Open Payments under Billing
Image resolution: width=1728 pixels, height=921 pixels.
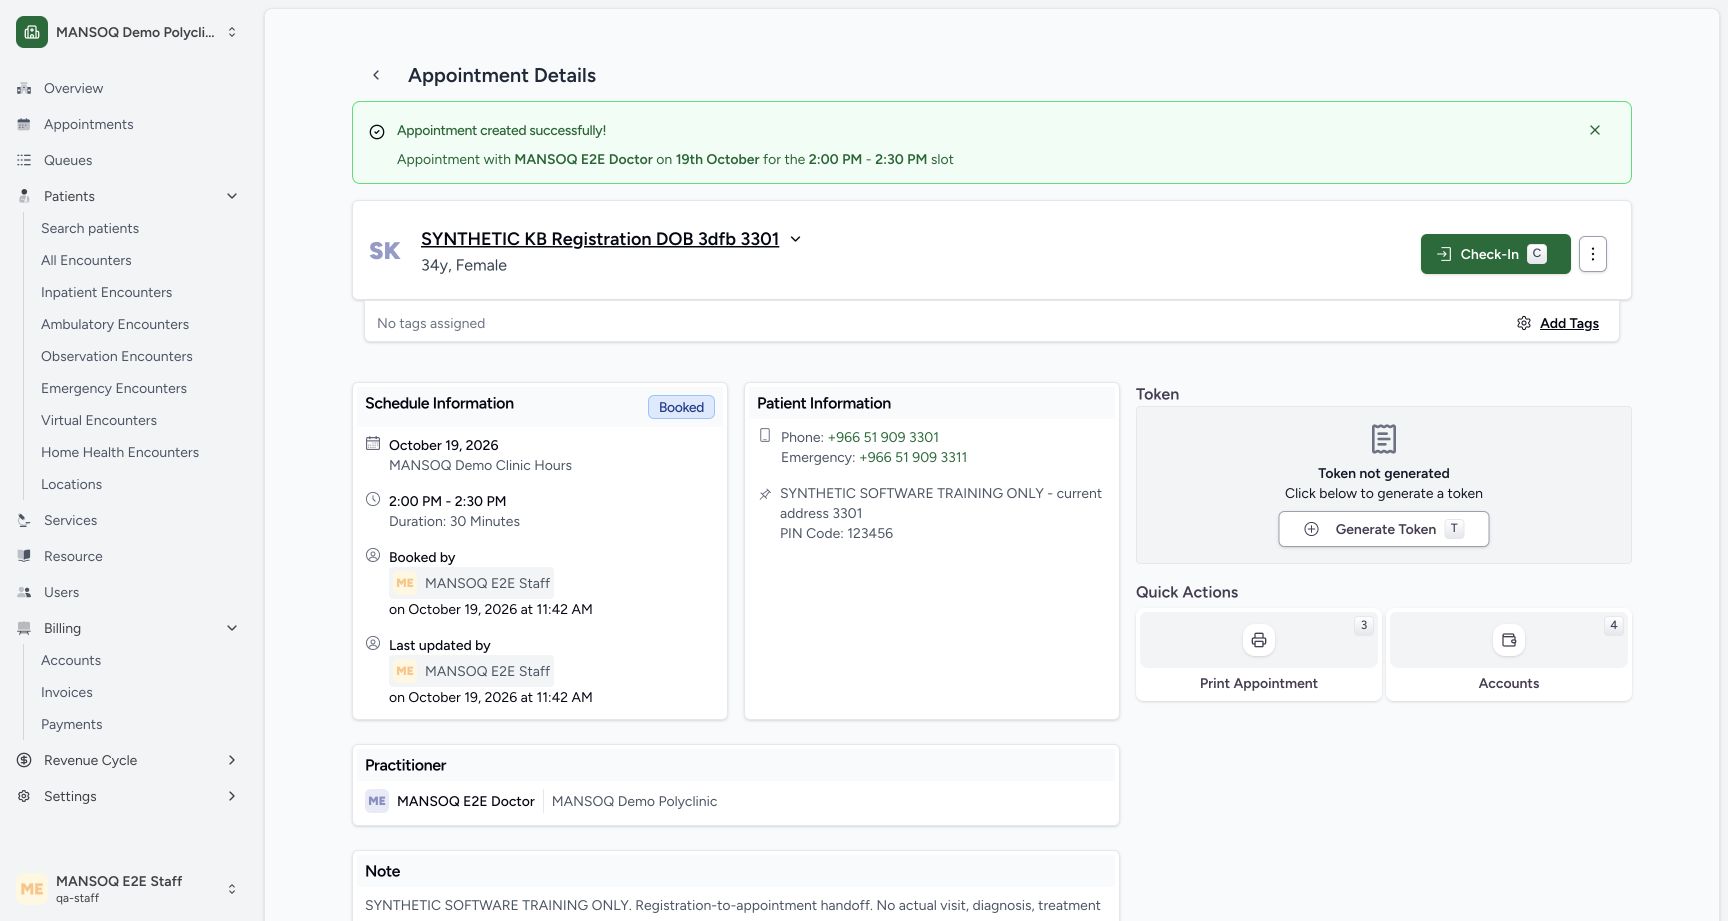(71, 724)
